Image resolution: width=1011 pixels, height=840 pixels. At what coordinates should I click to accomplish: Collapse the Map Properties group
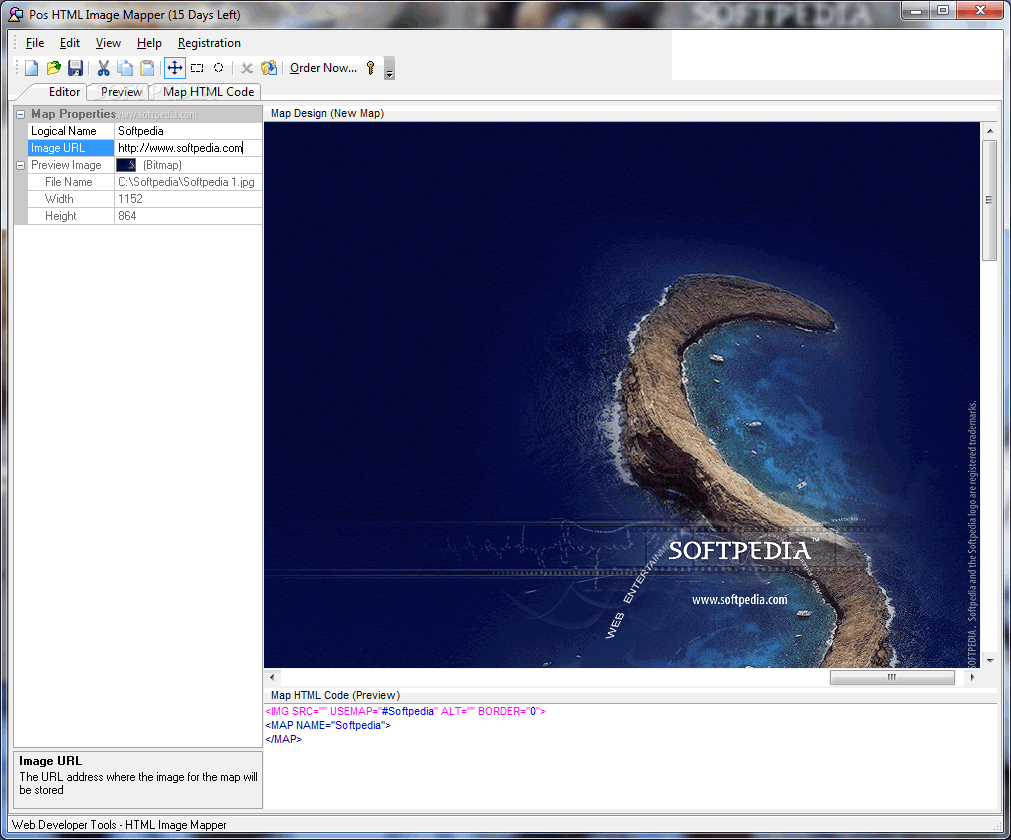(x=21, y=114)
